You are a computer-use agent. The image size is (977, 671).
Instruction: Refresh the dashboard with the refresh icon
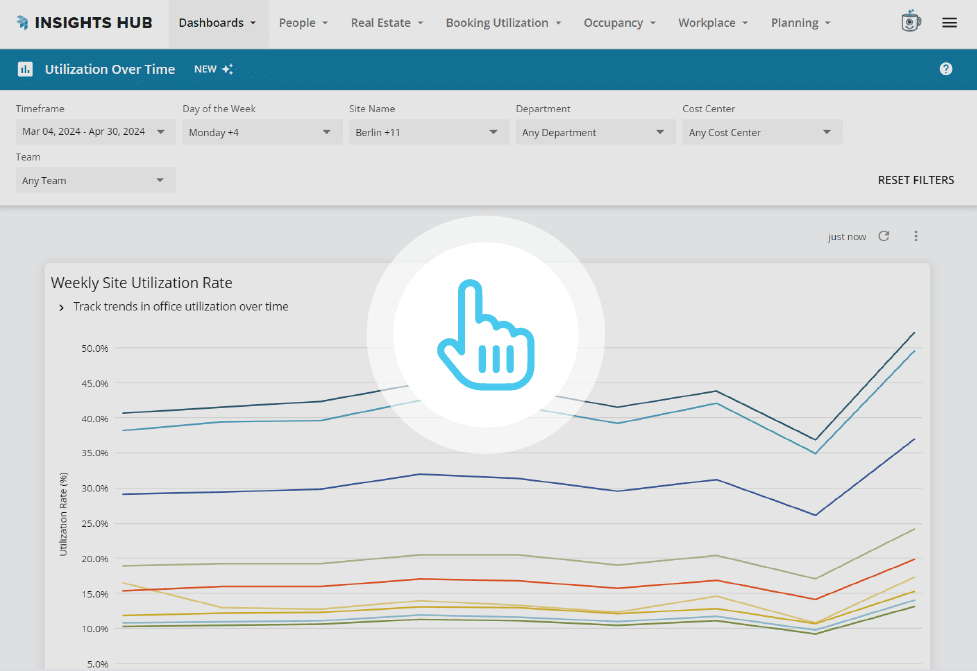883,236
